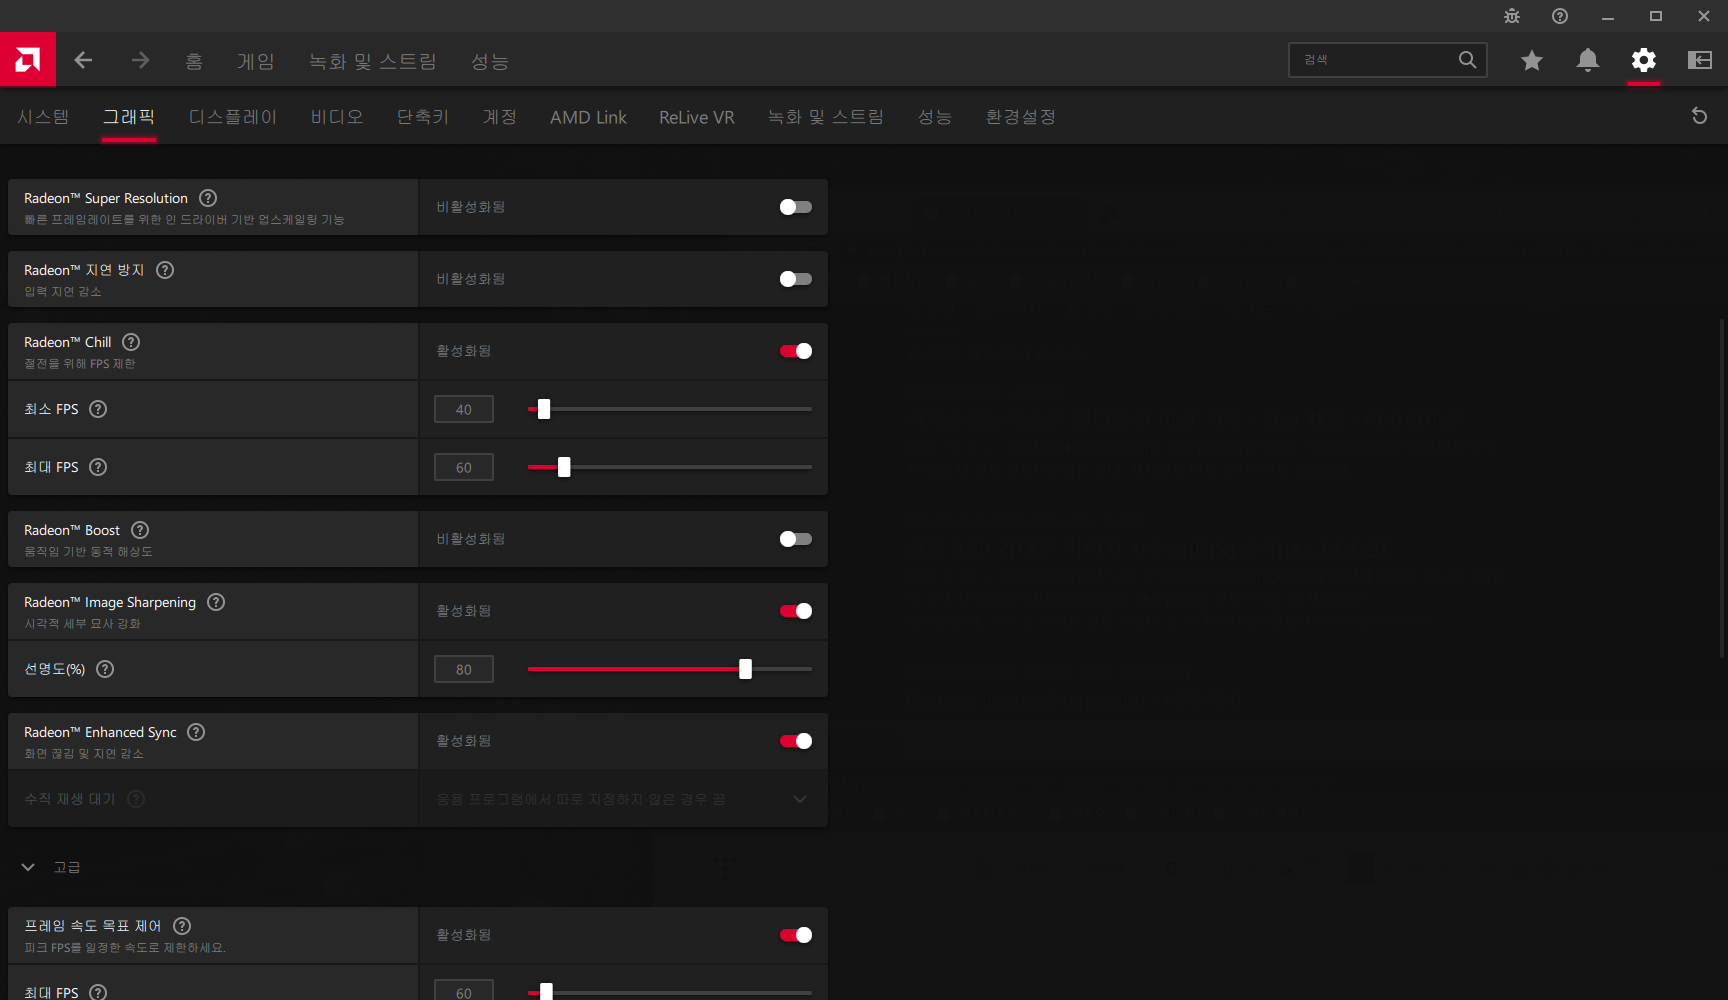Screen dimensions: 1728x1000
Task: Show help for 수직 재생 대기
Action: coord(136,799)
